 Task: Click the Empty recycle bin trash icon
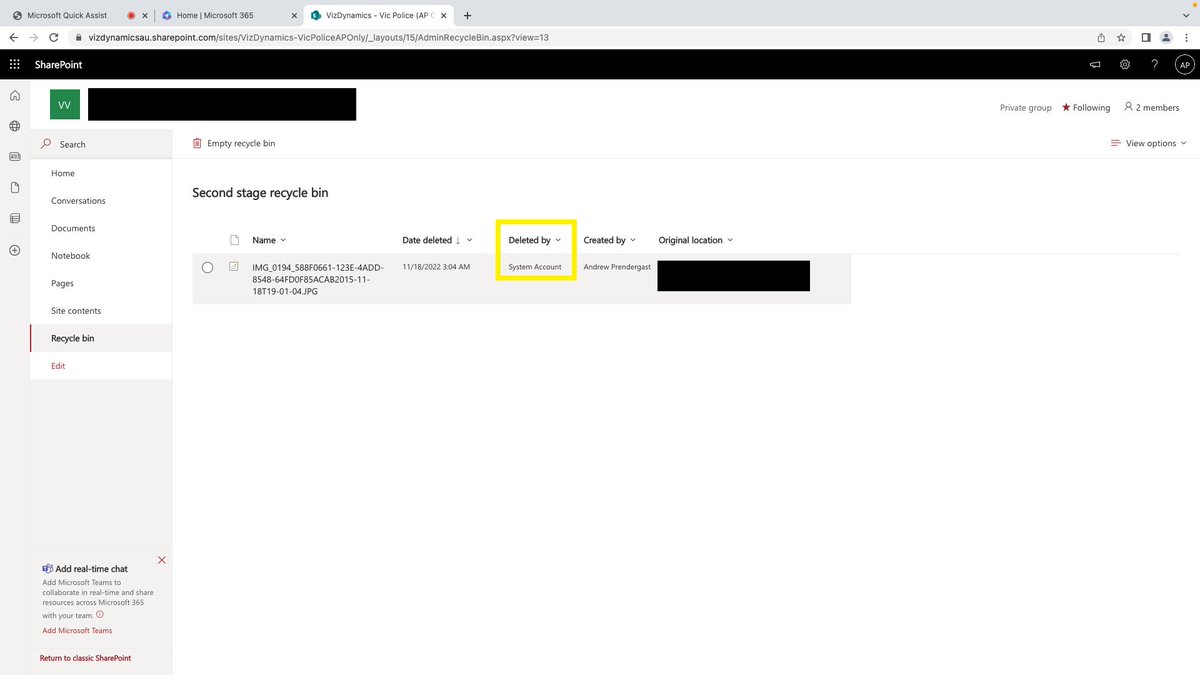[x=197, y=143]
